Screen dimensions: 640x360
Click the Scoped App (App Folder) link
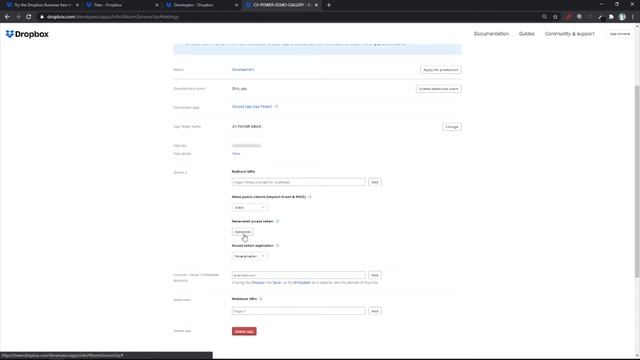[x=252, y=107]
